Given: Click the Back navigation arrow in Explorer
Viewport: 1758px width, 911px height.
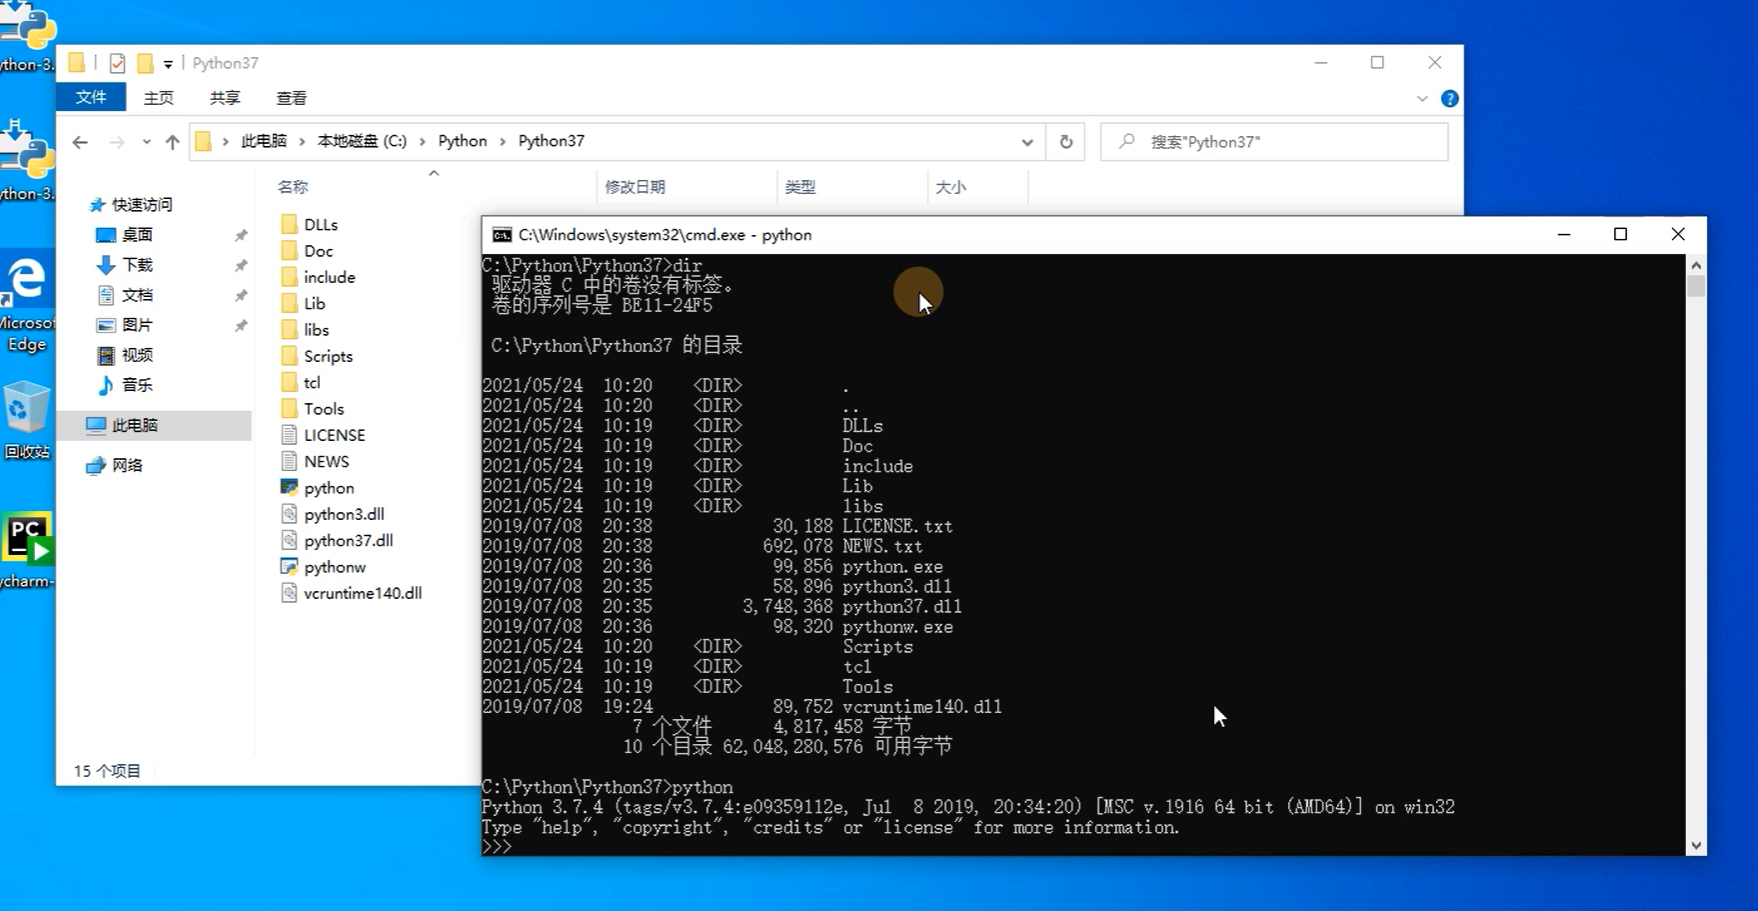Looking at the screenshot, I should point(80,142).
